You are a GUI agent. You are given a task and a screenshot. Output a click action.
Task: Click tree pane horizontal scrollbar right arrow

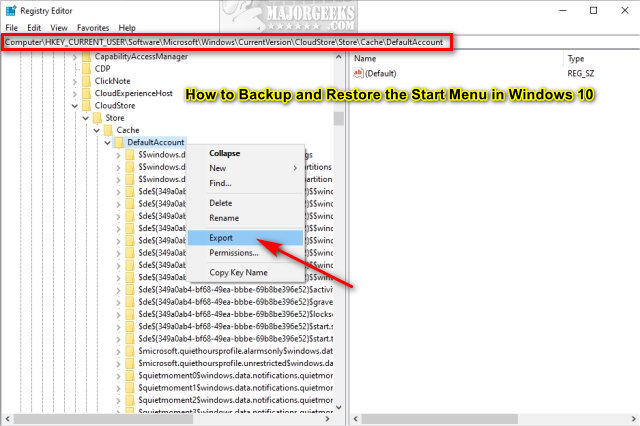[x=327, y=419]
